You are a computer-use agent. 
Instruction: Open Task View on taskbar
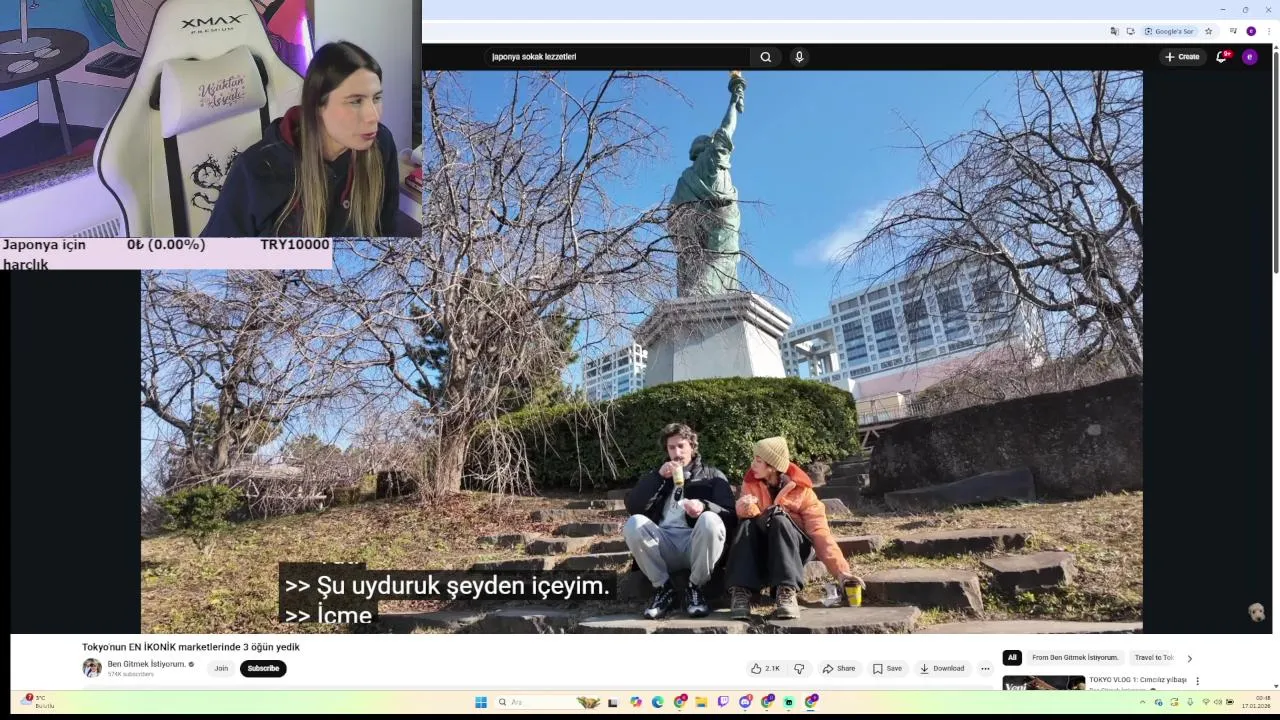pyautogui.click(x=613, y=702)
